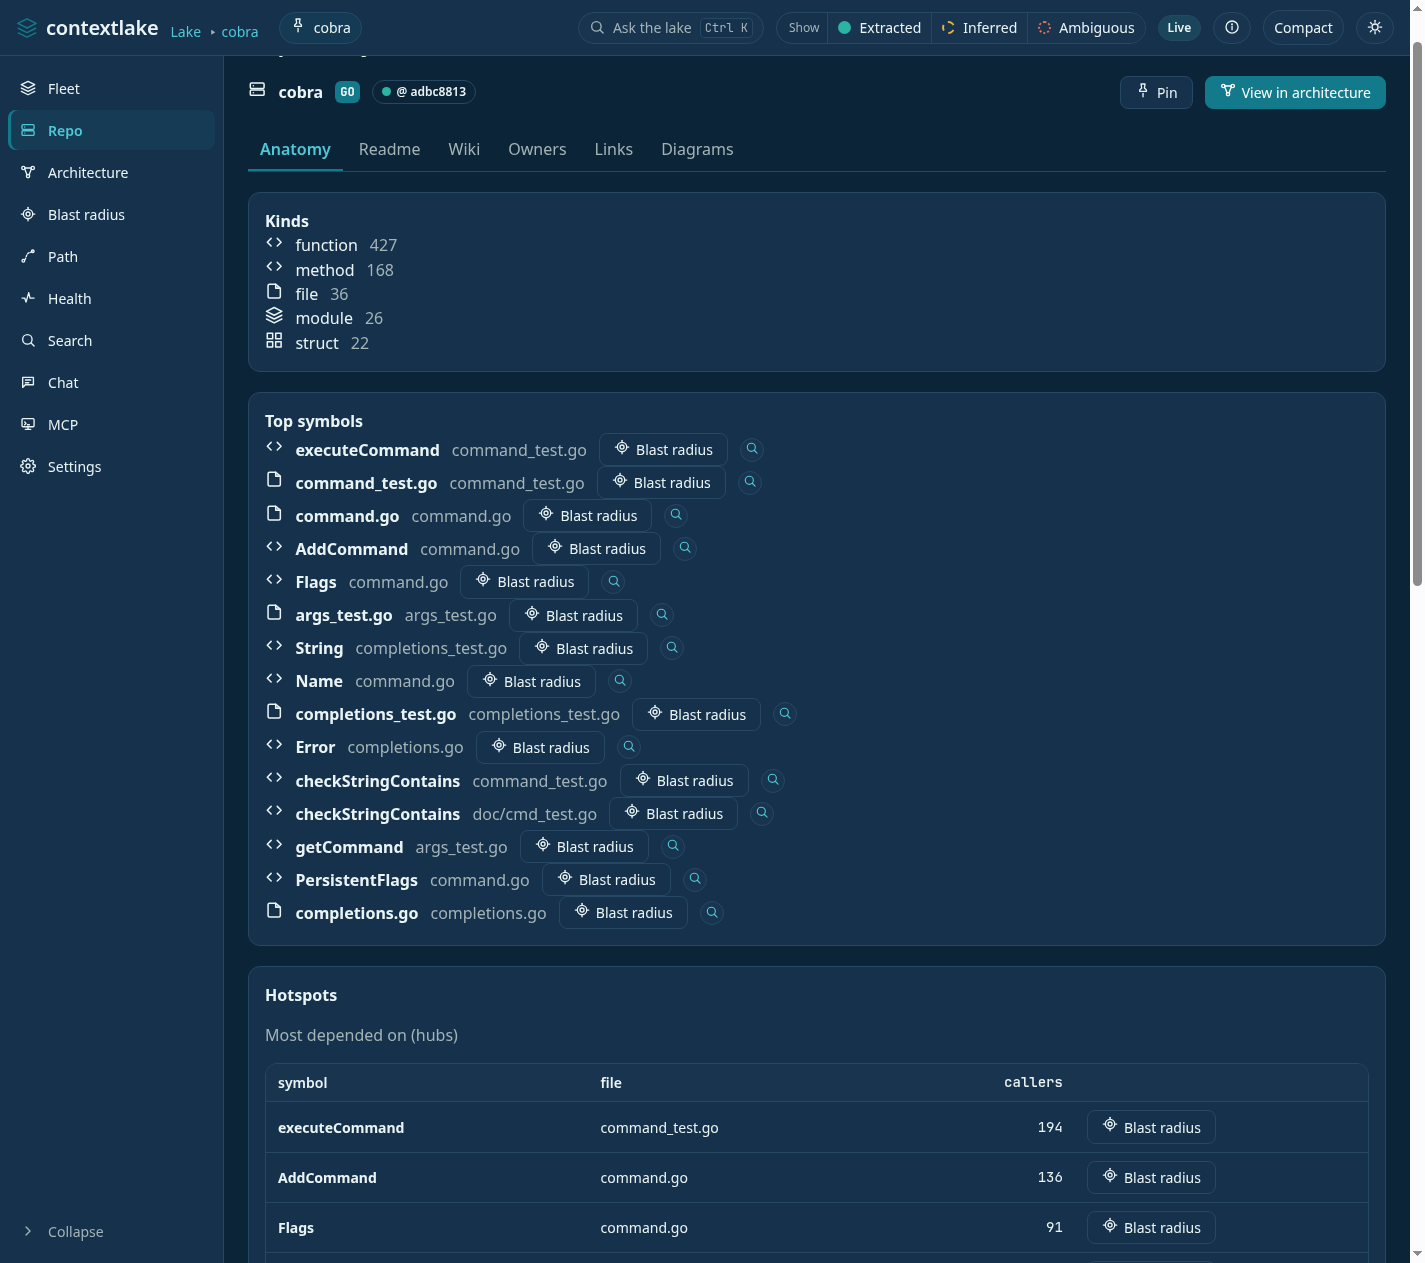Click the magnifier icon for checkStringContains in command_test.go
The width and height of the screenshot is (1425, 1263).
pyautogui.click(x=773, y=780)
